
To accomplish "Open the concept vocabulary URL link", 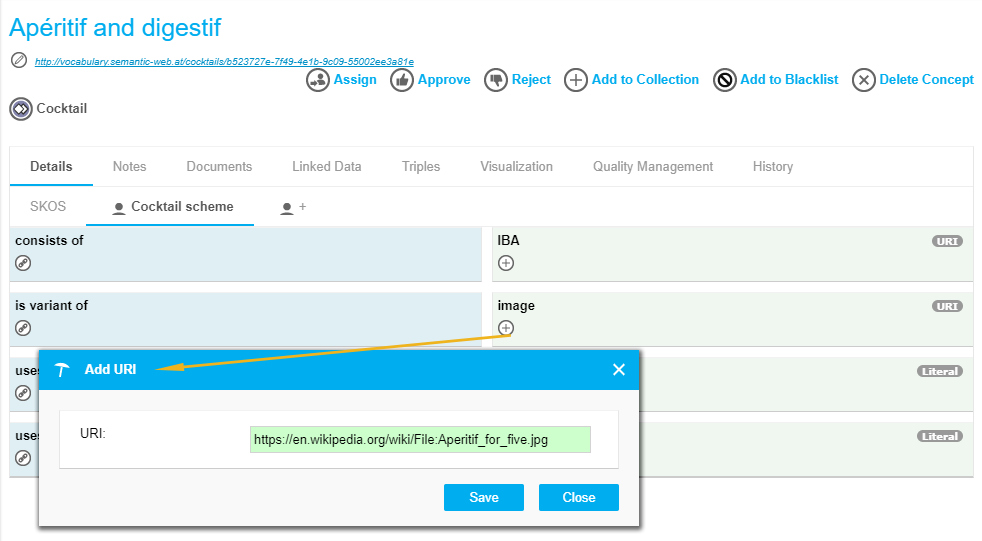I will pyautogui.click(x=224, y=61).
